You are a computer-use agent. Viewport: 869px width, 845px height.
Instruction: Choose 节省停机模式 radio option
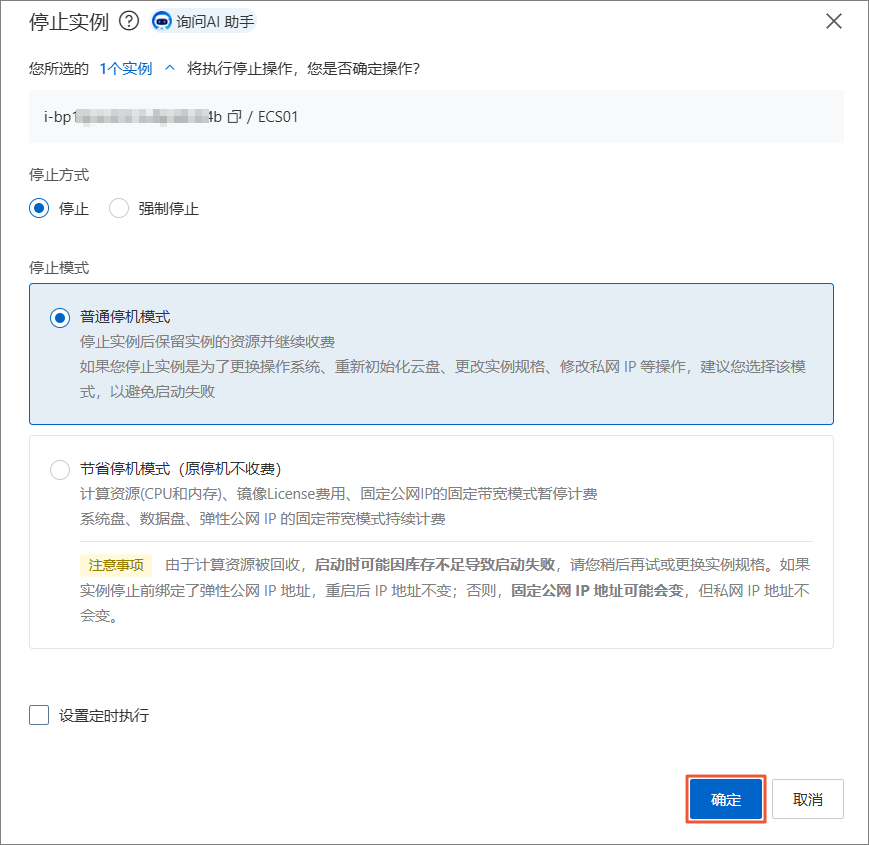(x=60, y=469)
